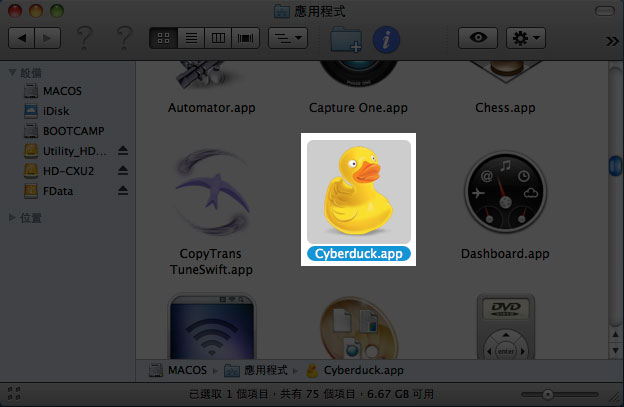Select the Wi-Fi app icon
The height and width of the screenshot is (407, 624).
tap(212, 327)
